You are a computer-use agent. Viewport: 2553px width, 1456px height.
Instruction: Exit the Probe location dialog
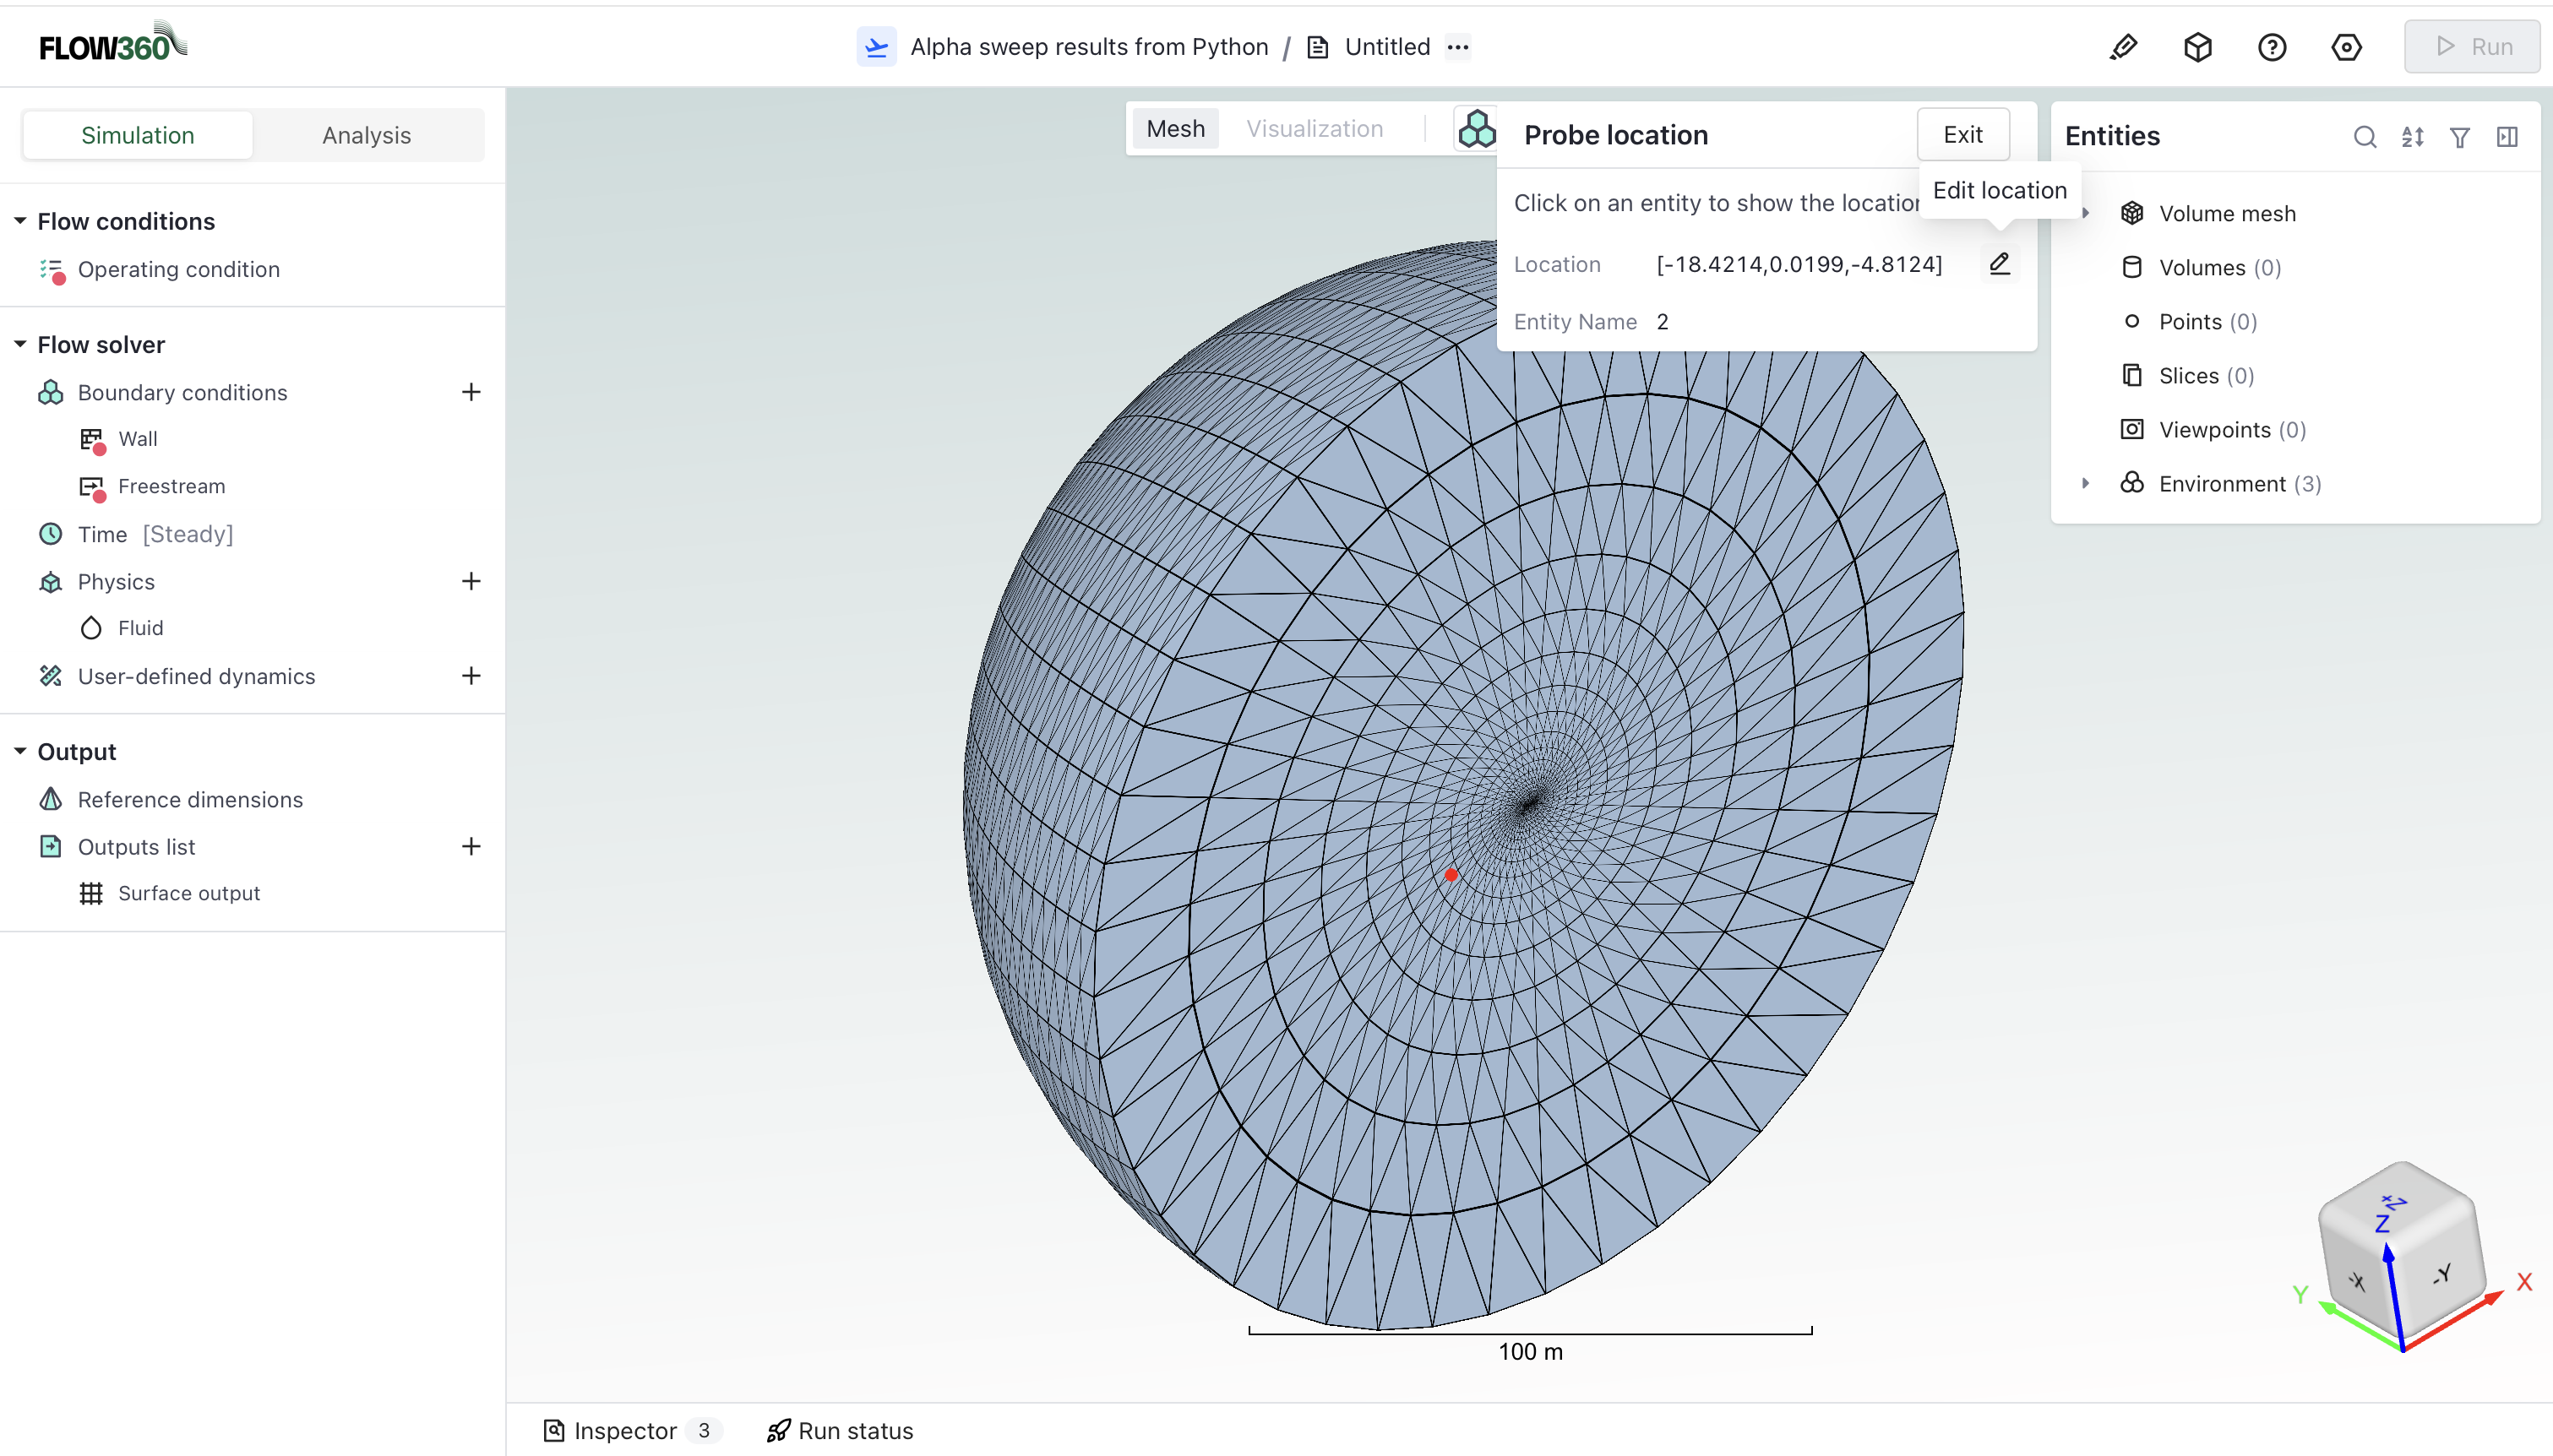click(x=1962, y=133)
